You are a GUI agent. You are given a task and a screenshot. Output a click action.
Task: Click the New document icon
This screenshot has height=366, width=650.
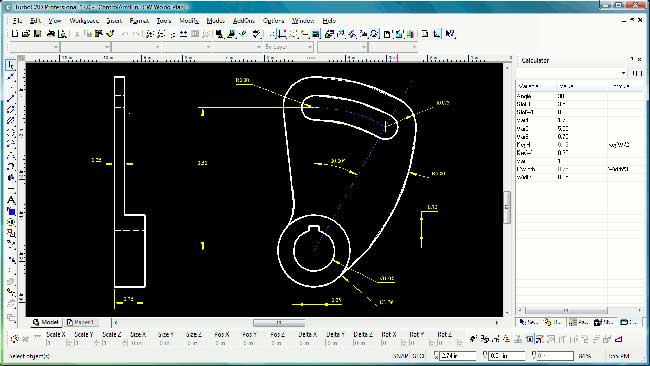(15, 34)
